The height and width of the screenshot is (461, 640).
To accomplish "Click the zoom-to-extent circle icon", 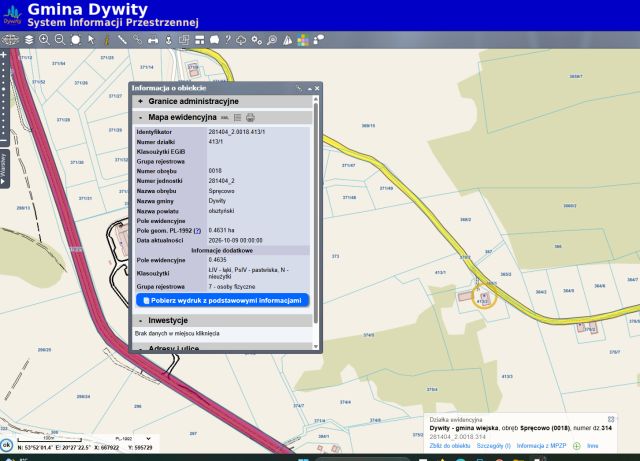I will pos(76,40).
